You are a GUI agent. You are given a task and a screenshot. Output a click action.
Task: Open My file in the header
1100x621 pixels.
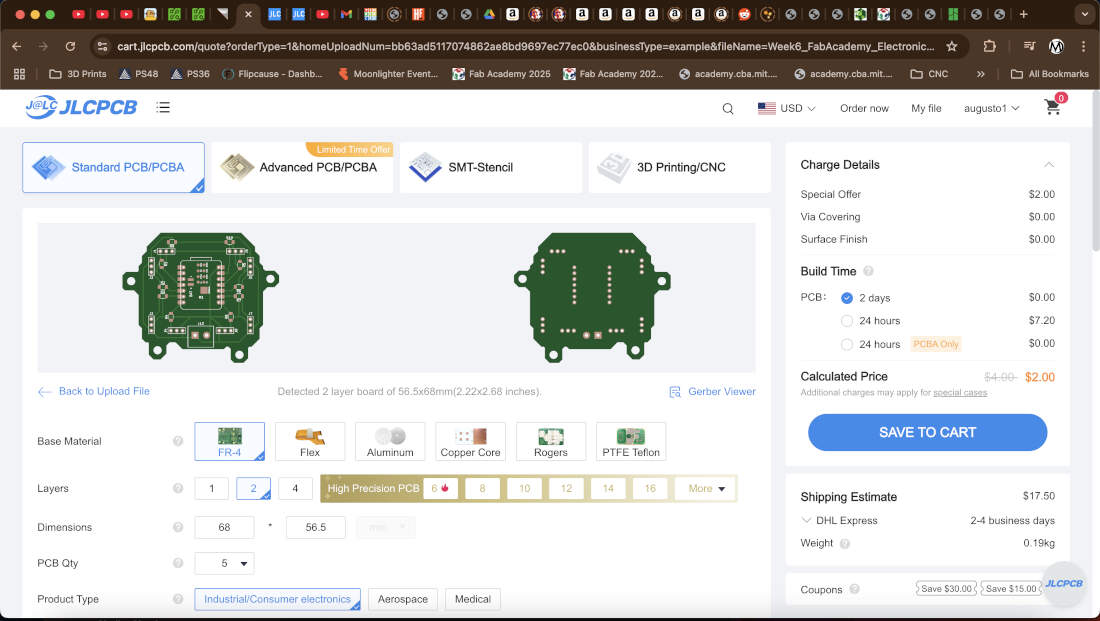[926, 109]
